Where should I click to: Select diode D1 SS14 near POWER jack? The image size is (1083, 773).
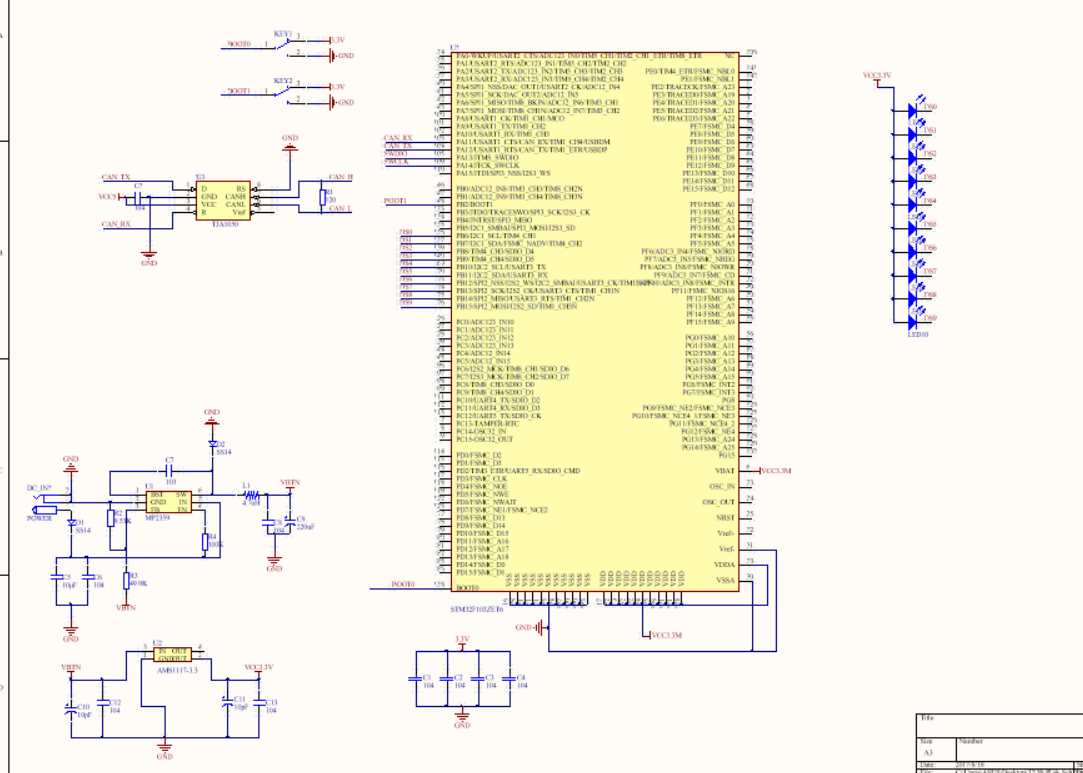[72, 523]
